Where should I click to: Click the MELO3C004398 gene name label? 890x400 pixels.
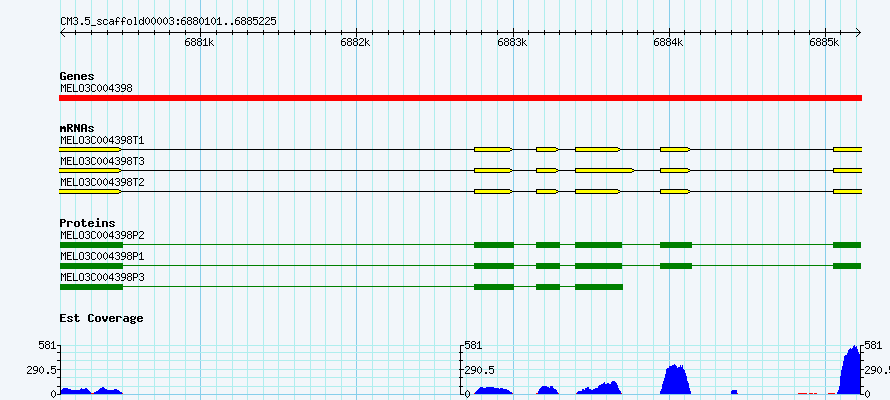point(96,89)
